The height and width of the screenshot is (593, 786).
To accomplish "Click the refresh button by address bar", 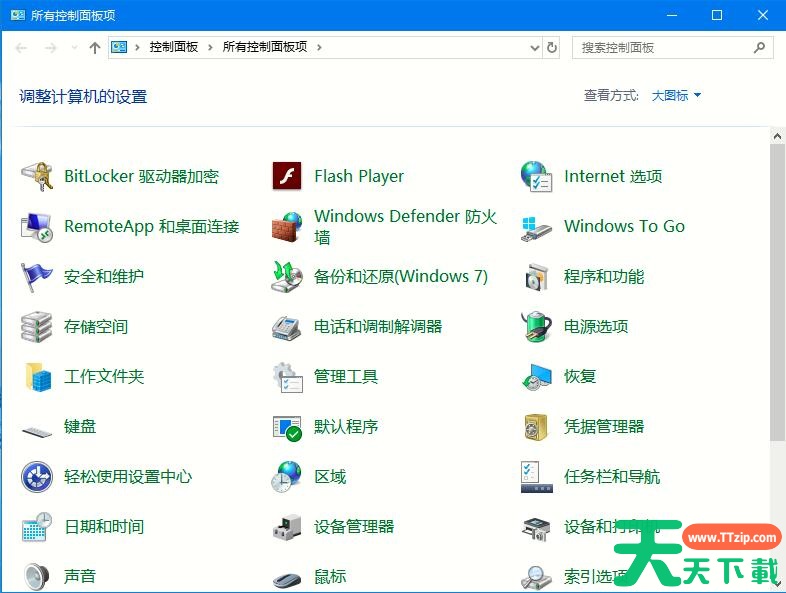I will [552, 47].
